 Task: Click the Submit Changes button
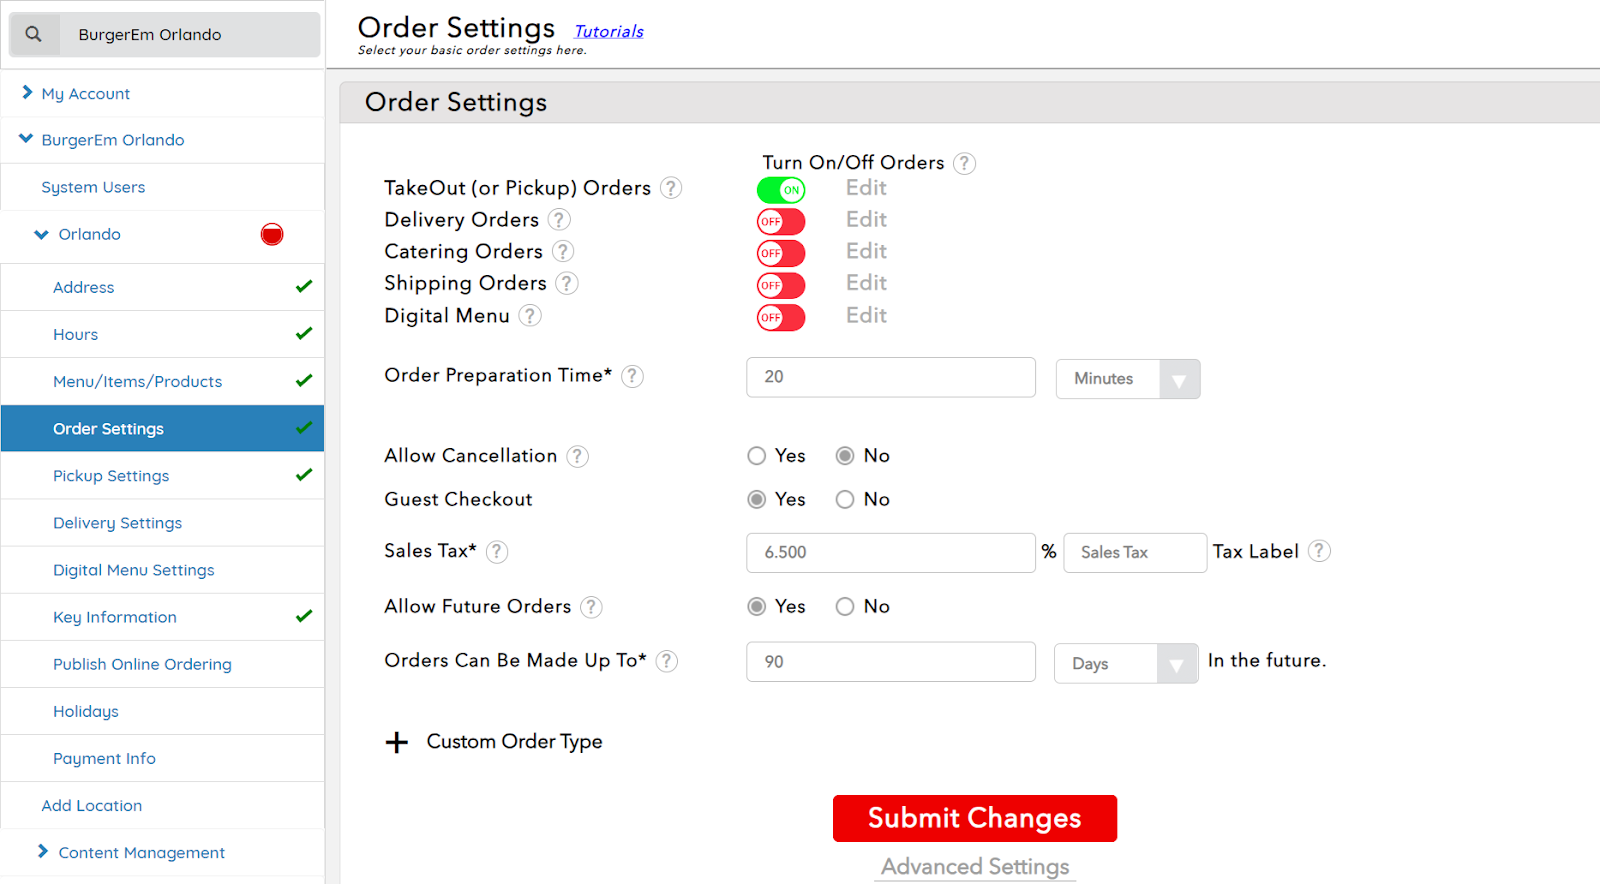[974, 818]
